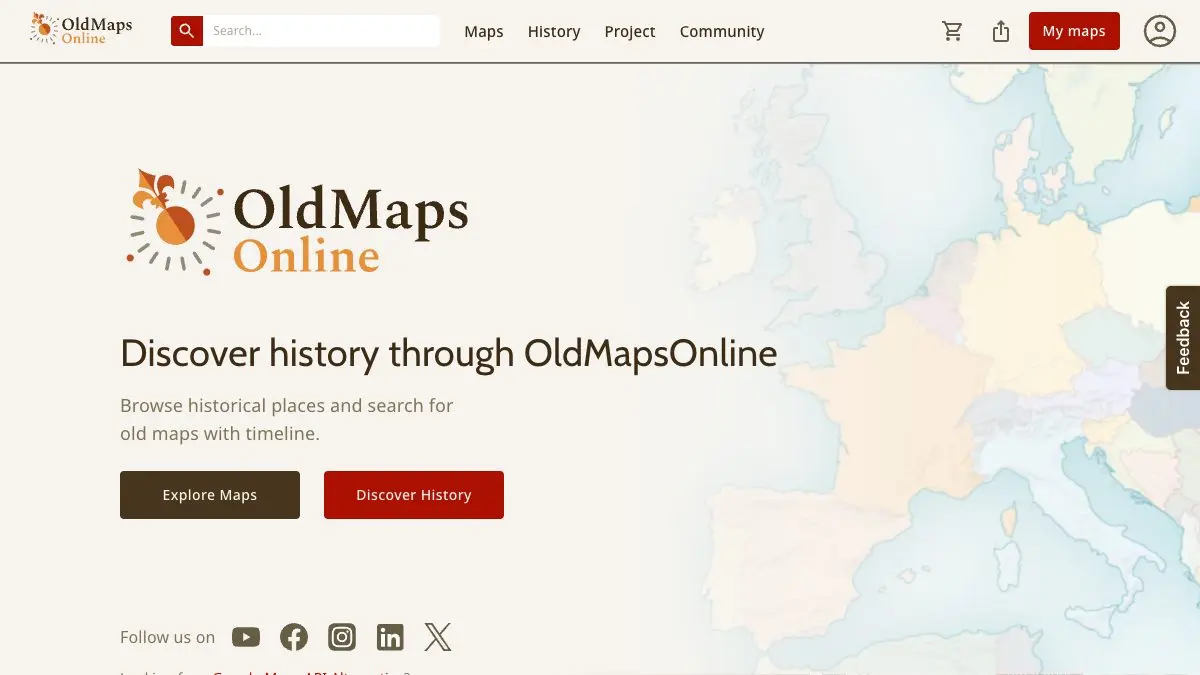Open the History menu

click(x=554, y=32)
